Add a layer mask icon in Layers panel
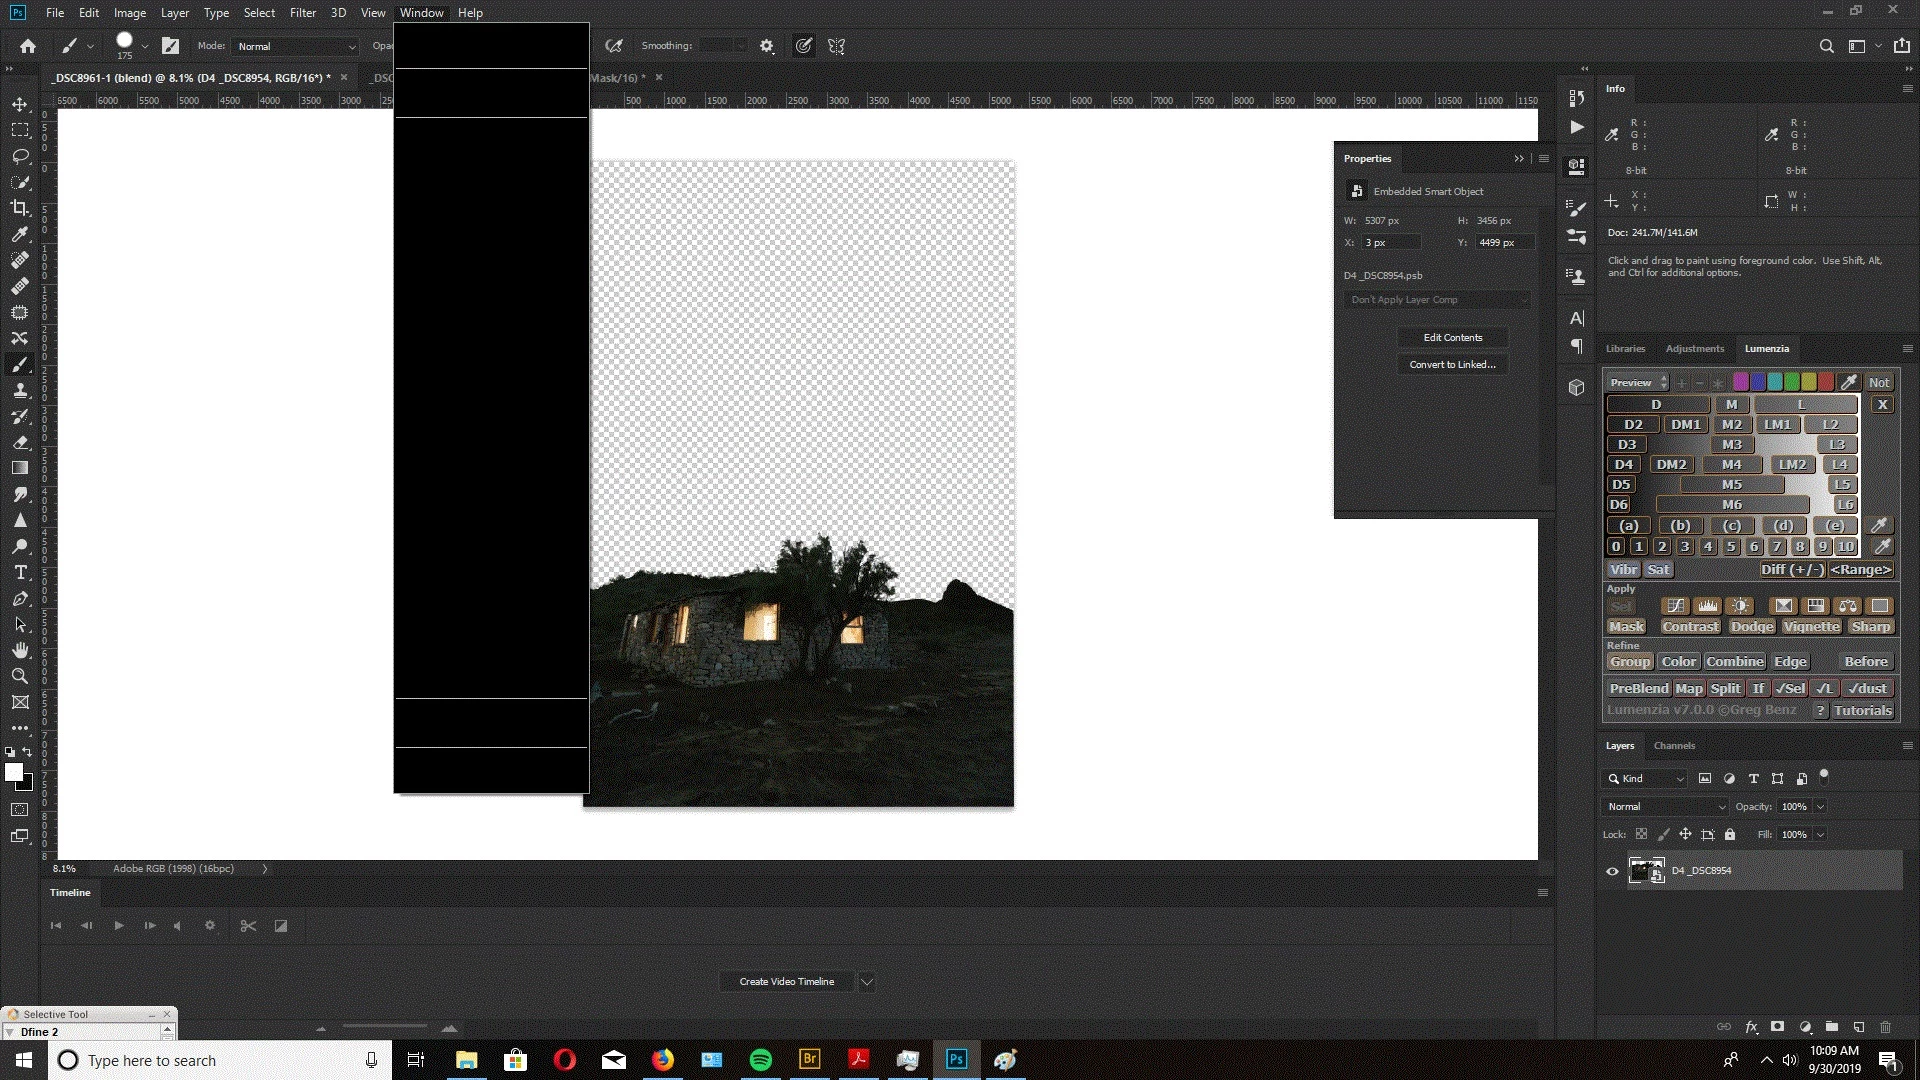Viewport: 1920px width, 1080px height. [1777, 1027]
